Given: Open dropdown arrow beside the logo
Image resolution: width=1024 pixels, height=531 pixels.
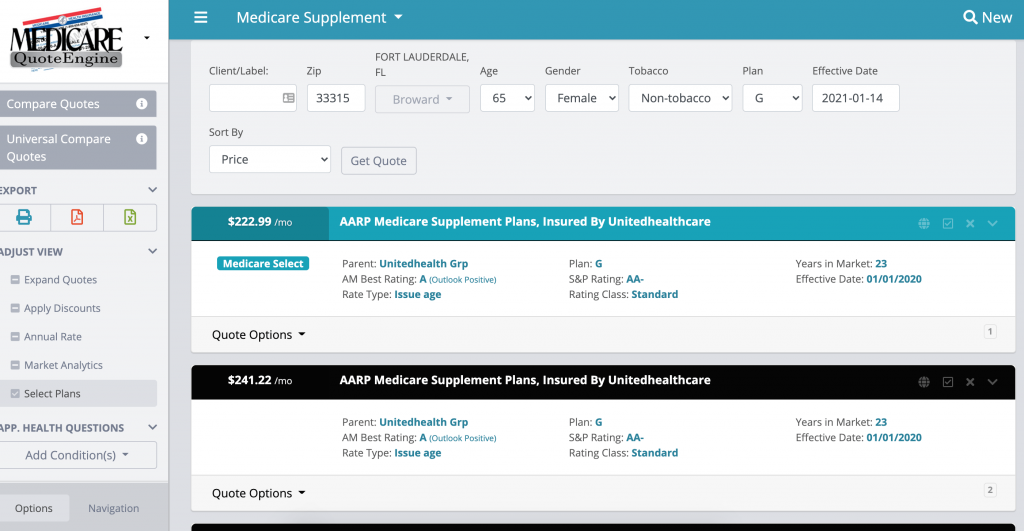Looking at the screenshot, I should pyautogui.click(x=147, y=38).
